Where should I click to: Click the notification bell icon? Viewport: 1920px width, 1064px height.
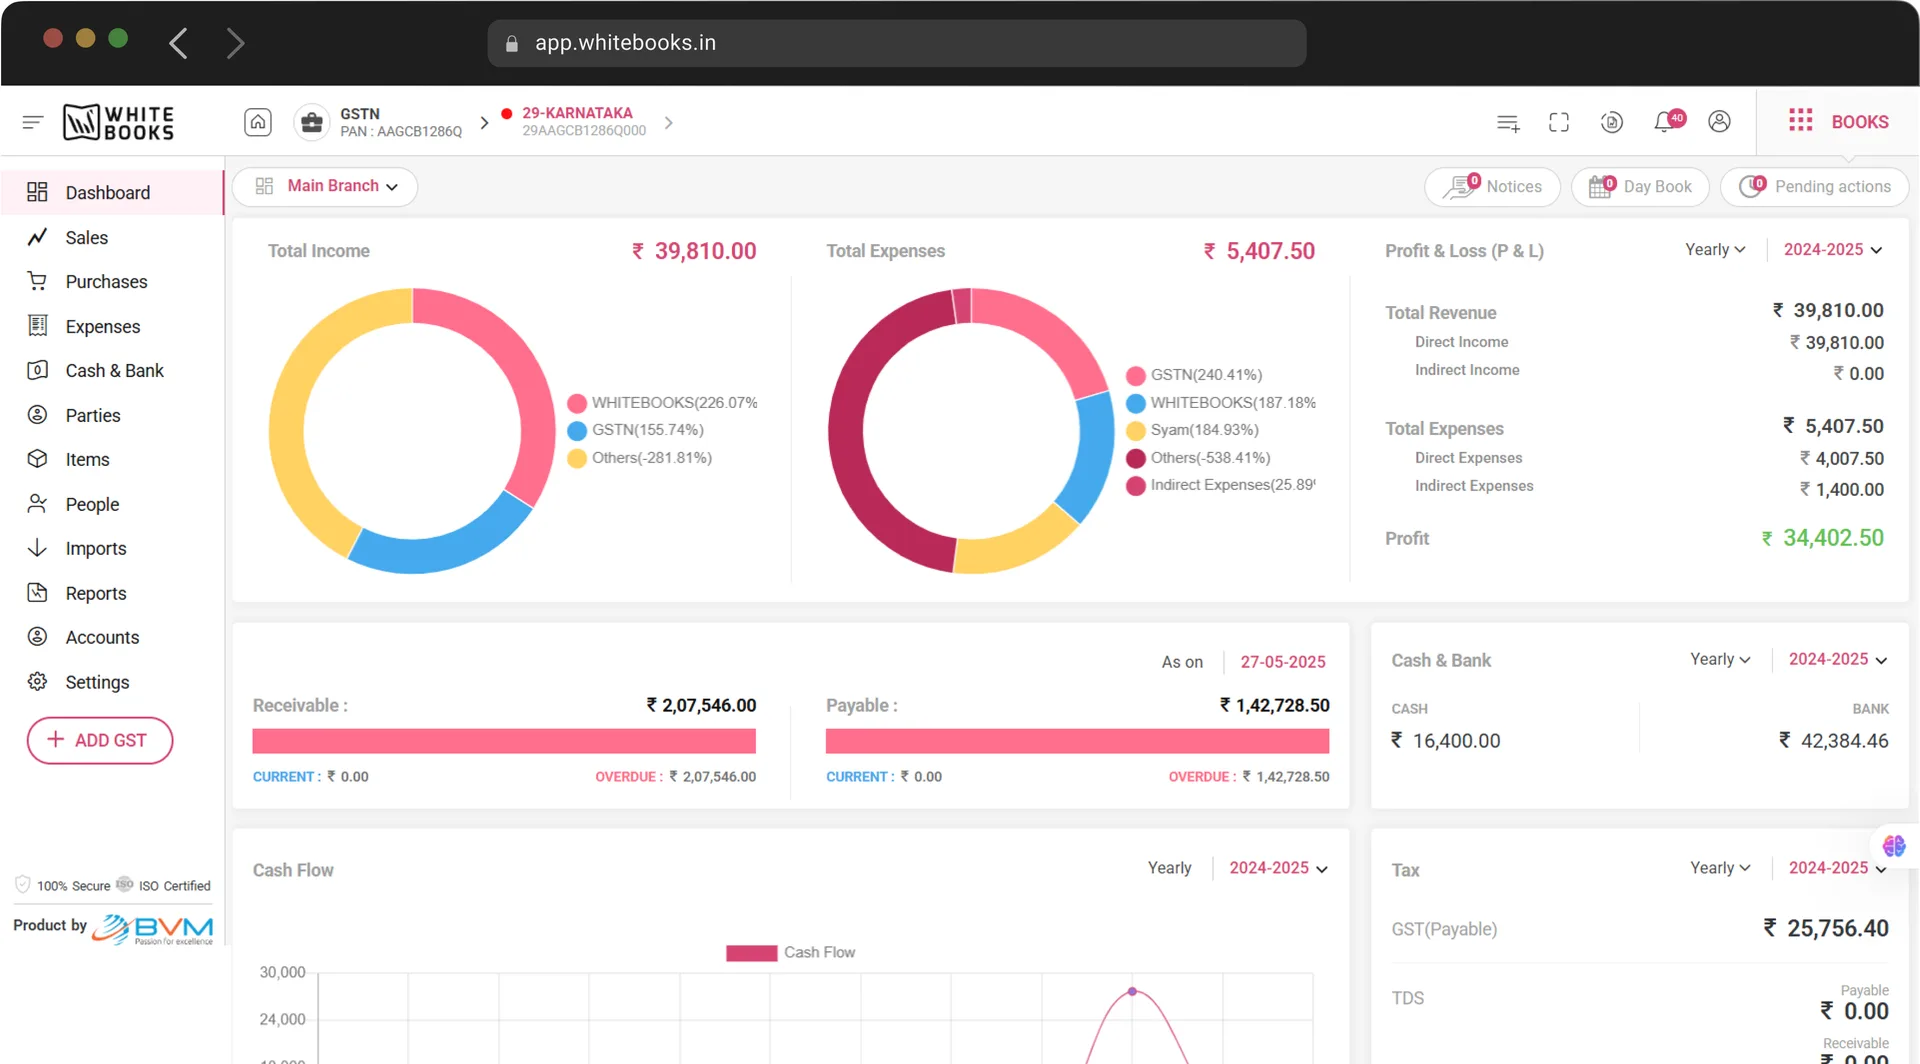(x=1664, y=122)
